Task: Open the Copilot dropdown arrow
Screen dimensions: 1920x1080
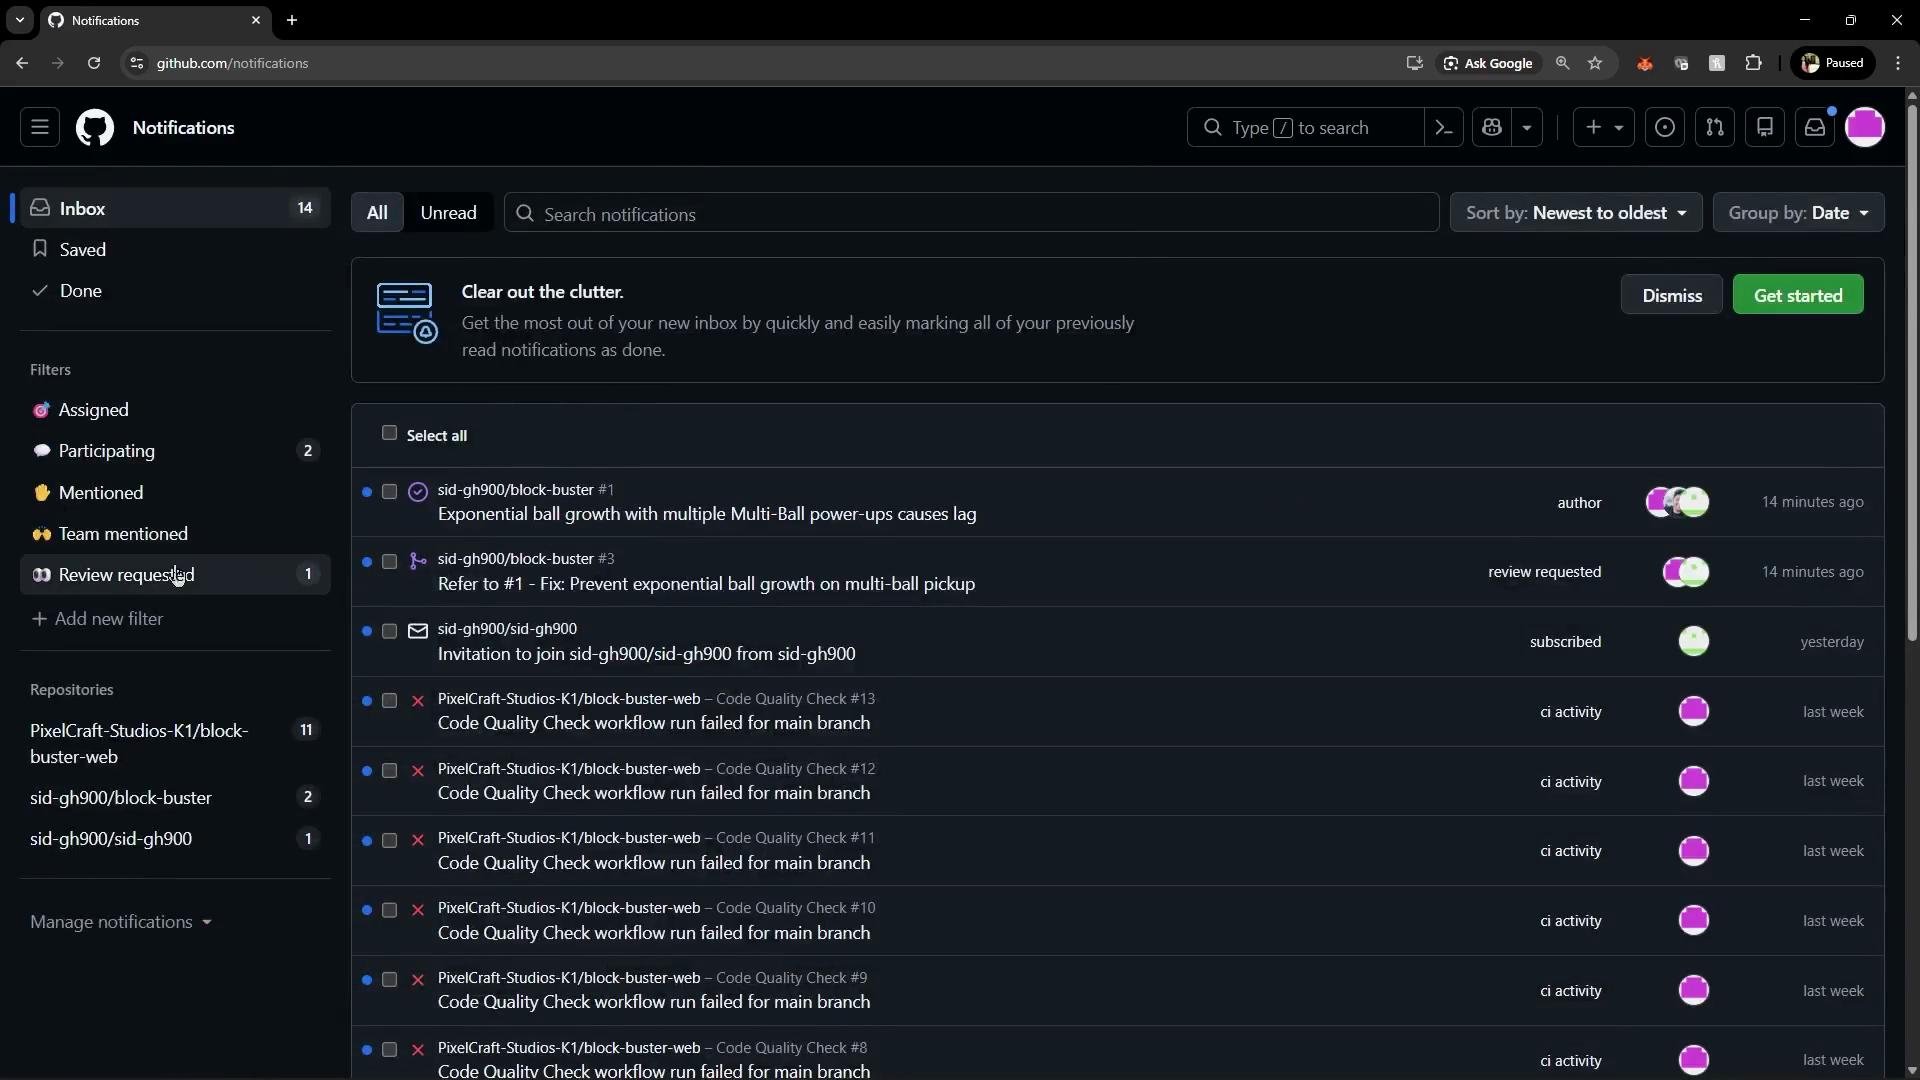Action: click(1527, 128)
